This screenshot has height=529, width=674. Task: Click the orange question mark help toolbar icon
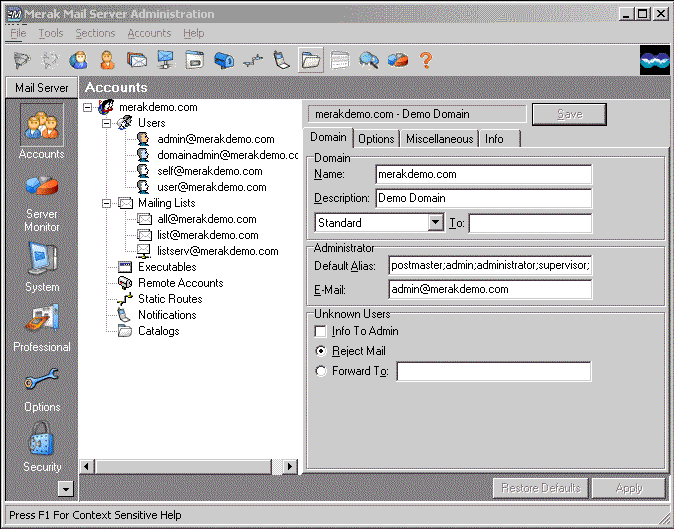coord(426,60)
